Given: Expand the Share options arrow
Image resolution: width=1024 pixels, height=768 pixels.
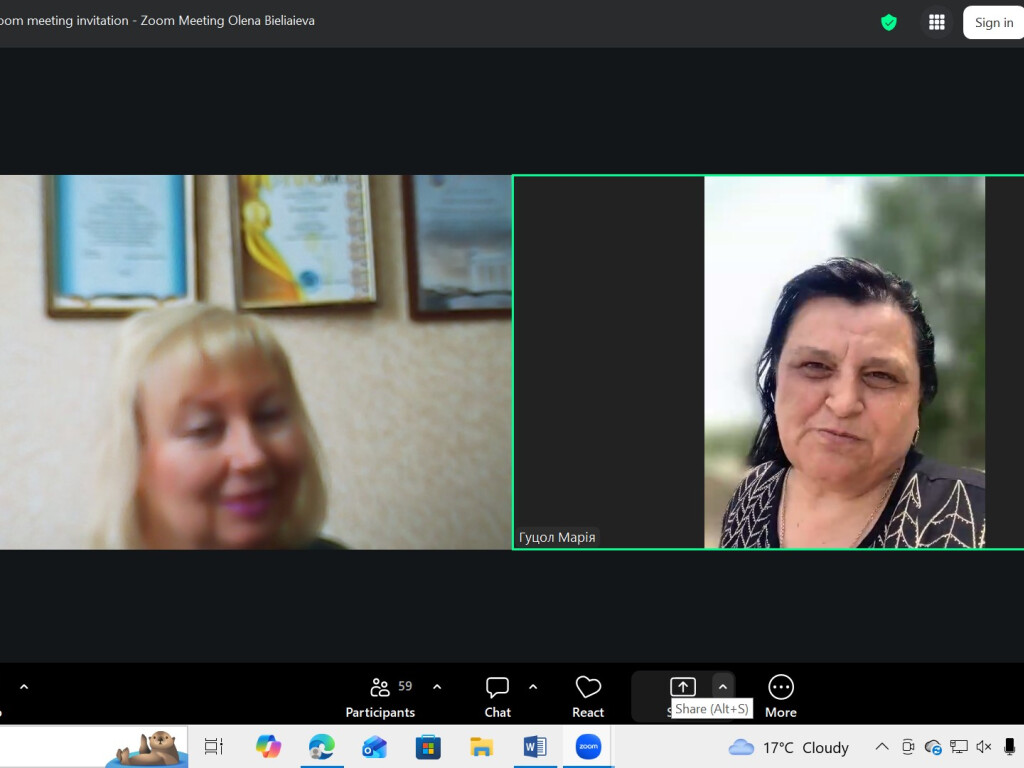Looking at the screenshot, I should tap(722, 687).
